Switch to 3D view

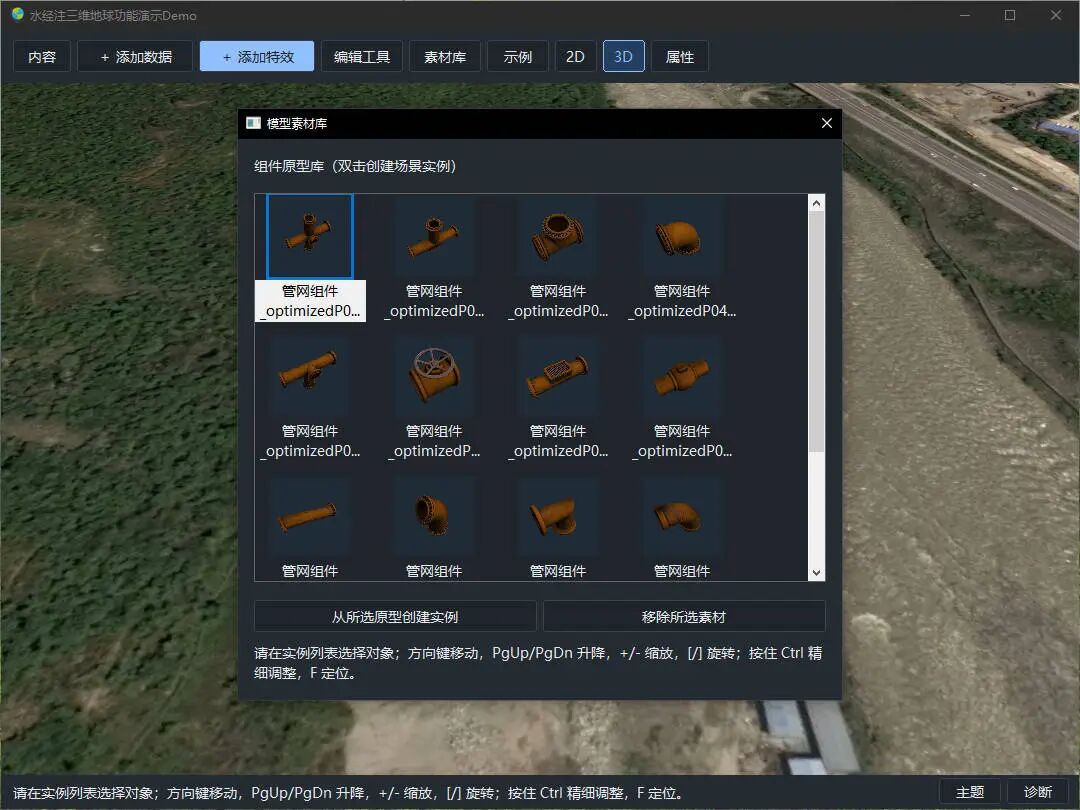(x=623, y=56)
